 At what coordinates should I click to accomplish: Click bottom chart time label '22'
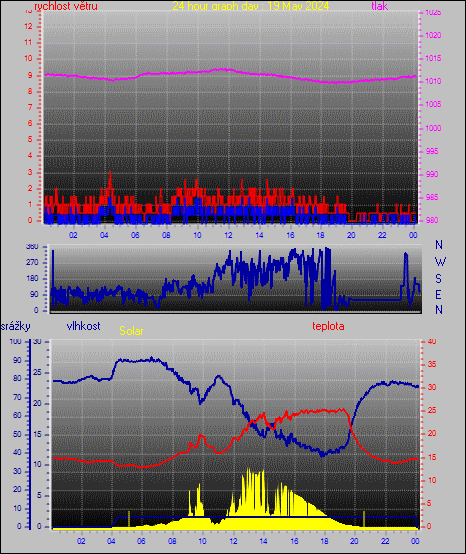point(385,541)
